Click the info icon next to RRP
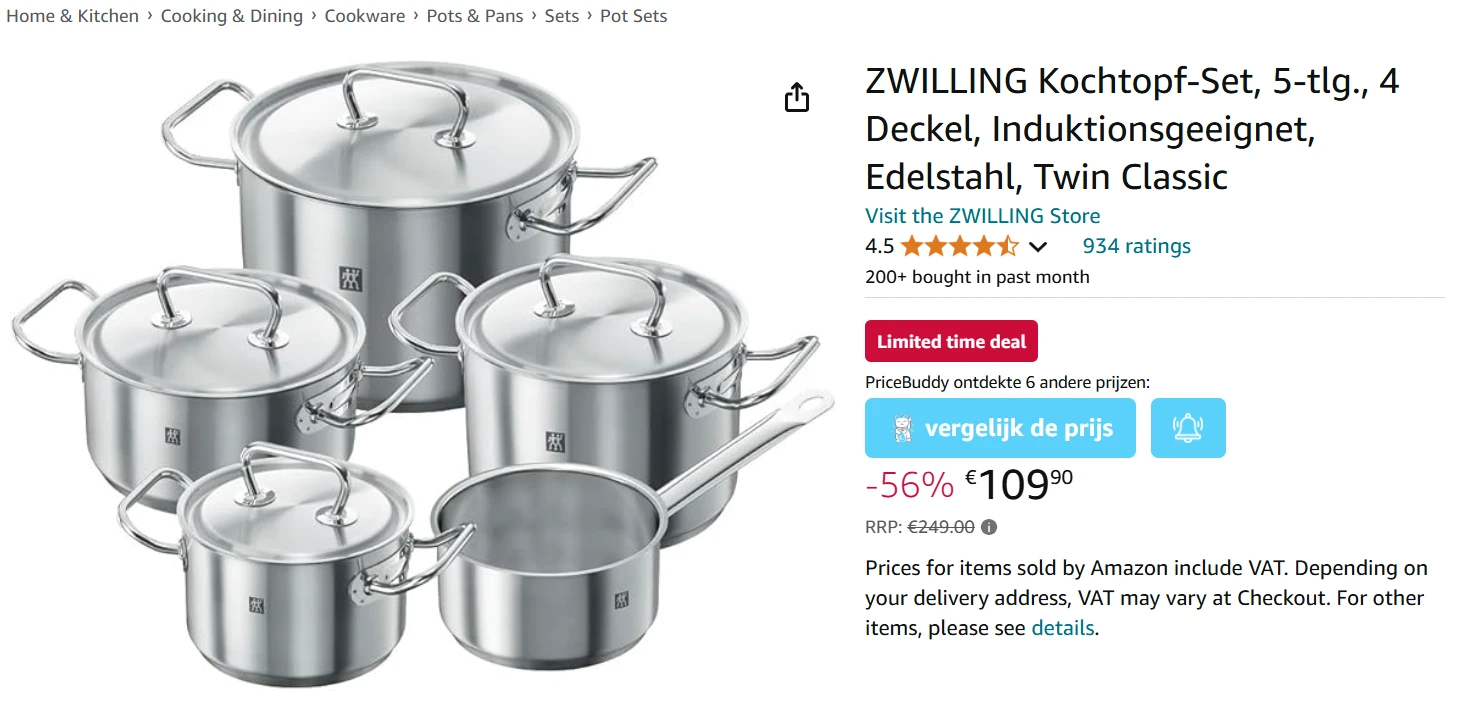 tap(989, 527)
